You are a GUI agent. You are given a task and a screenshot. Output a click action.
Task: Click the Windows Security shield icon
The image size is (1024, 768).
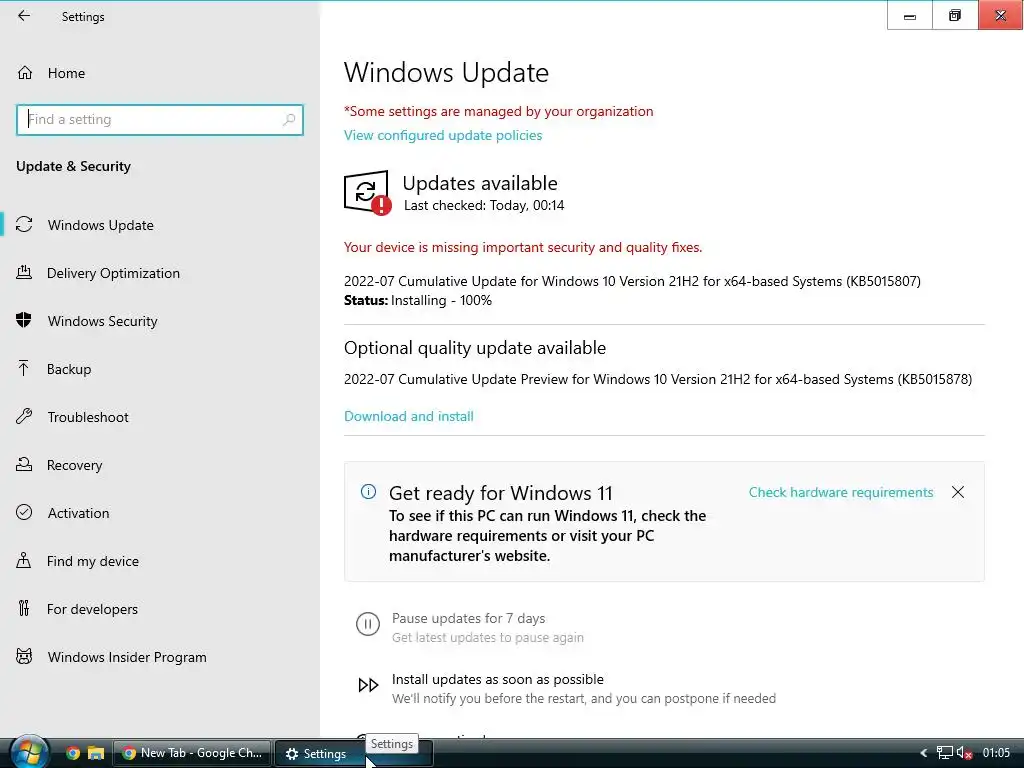tap(24, 321)
